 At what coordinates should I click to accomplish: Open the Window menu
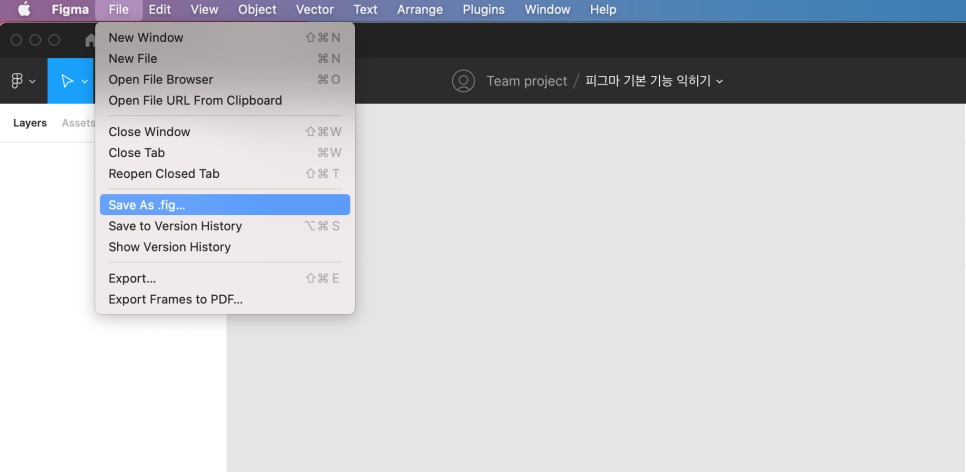coord(547,10)
